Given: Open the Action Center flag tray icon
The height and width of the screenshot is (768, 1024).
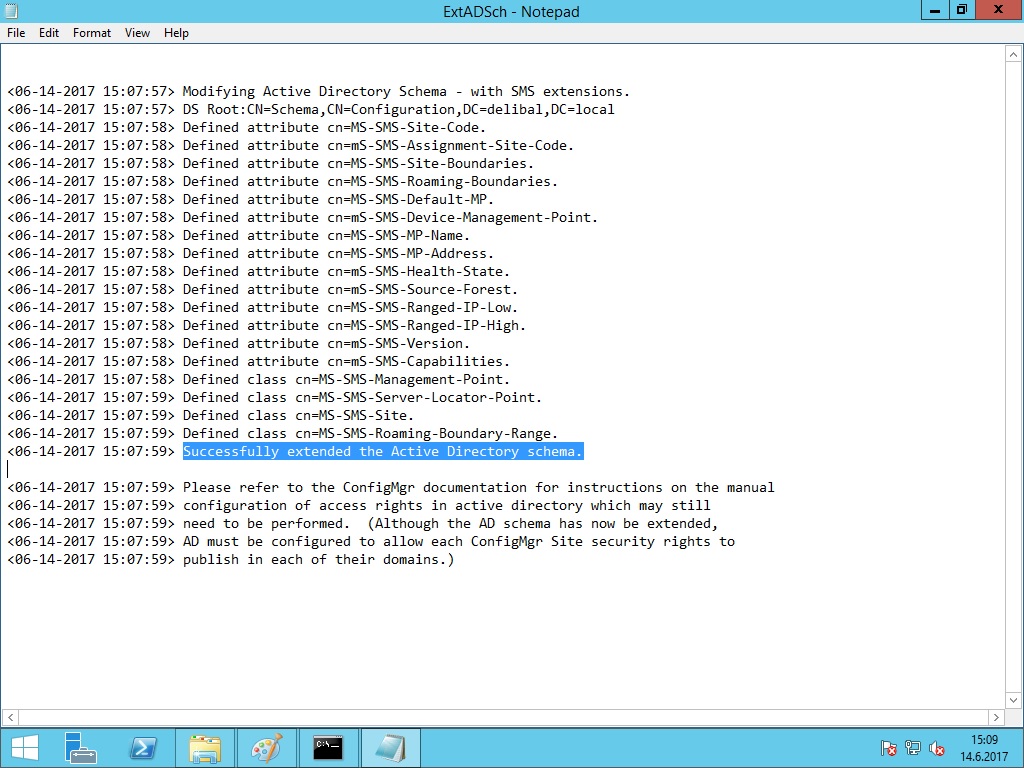Looking at the screenshot, I should 888,748.
